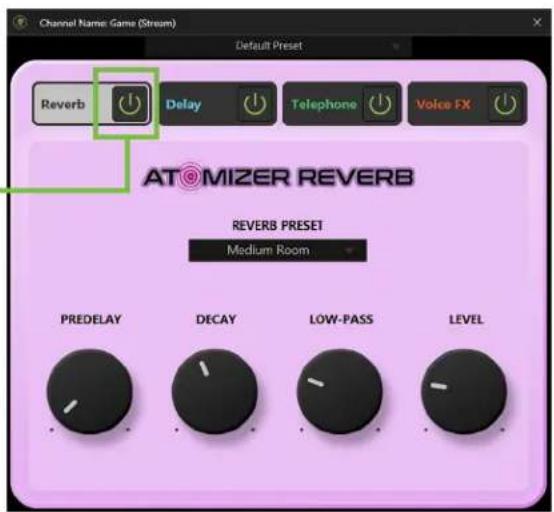
Task: Click the Medium Room dropdown arrow
Action: tap(349, 251)
